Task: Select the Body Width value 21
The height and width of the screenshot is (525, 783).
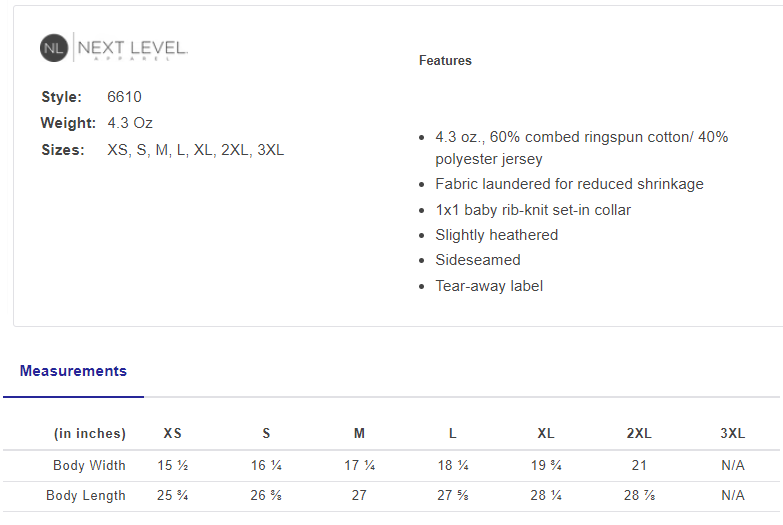Action: coord(639,465)
